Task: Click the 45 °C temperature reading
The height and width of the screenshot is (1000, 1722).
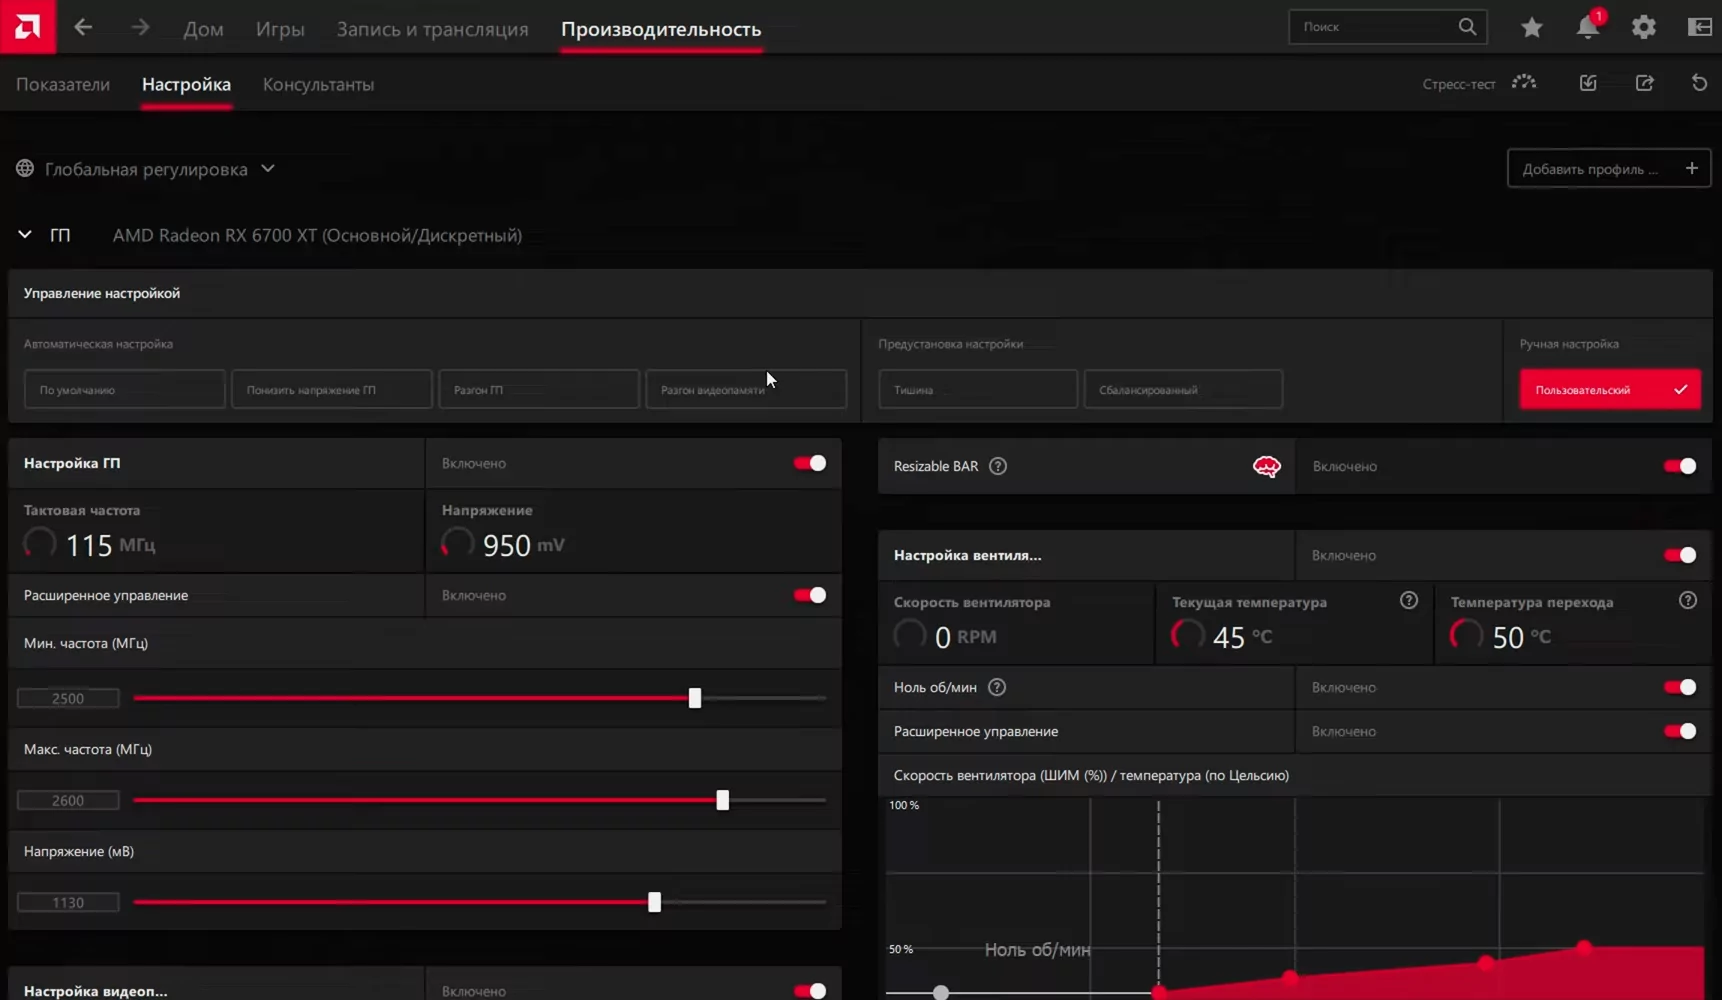Action: point(1242,637)
